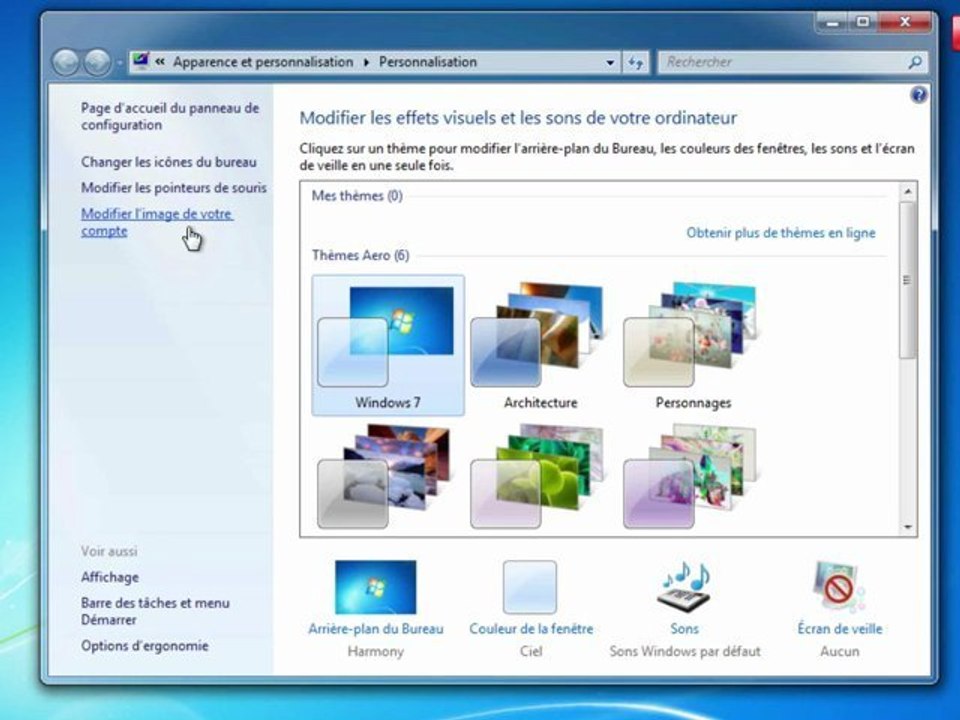The height and width of the screenshot is (720, 960).
Task: Click the Ciel label under window color
Action: (x=531, y=651)
